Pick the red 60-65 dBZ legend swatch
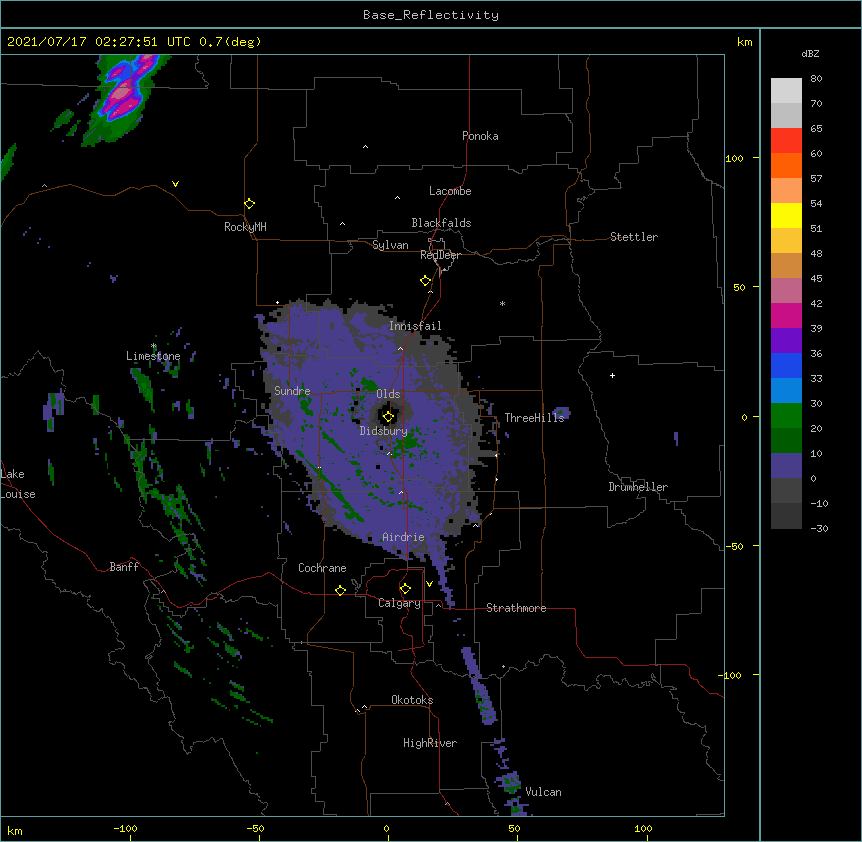 pos(786,140)
